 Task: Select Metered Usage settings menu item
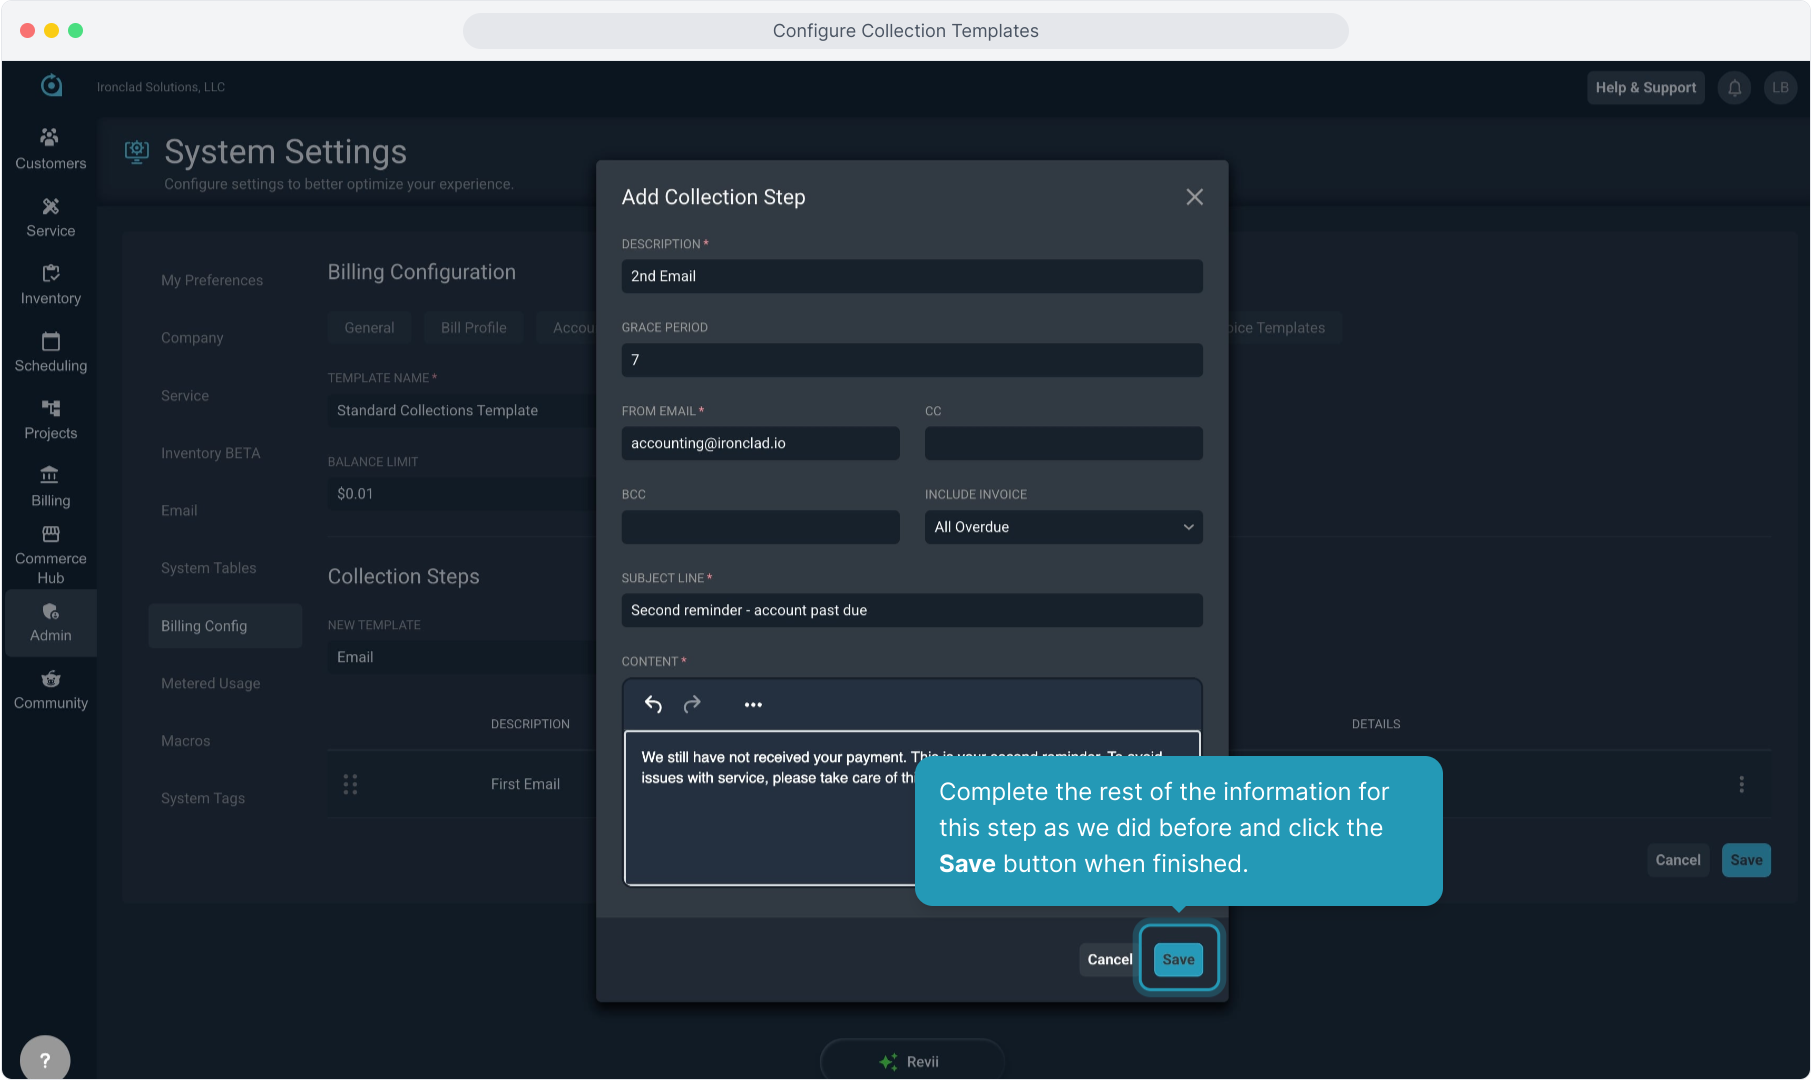(210, 683)
